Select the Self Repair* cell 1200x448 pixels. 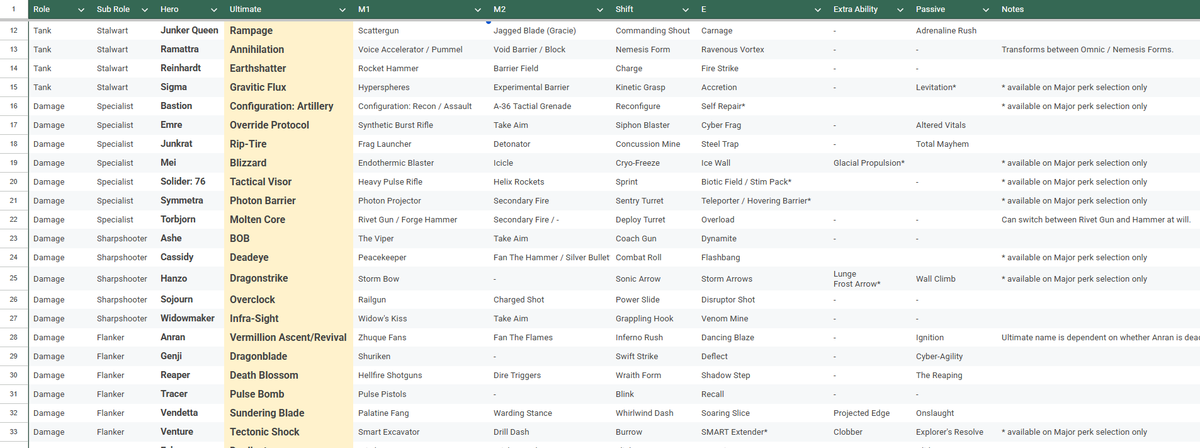763,106
